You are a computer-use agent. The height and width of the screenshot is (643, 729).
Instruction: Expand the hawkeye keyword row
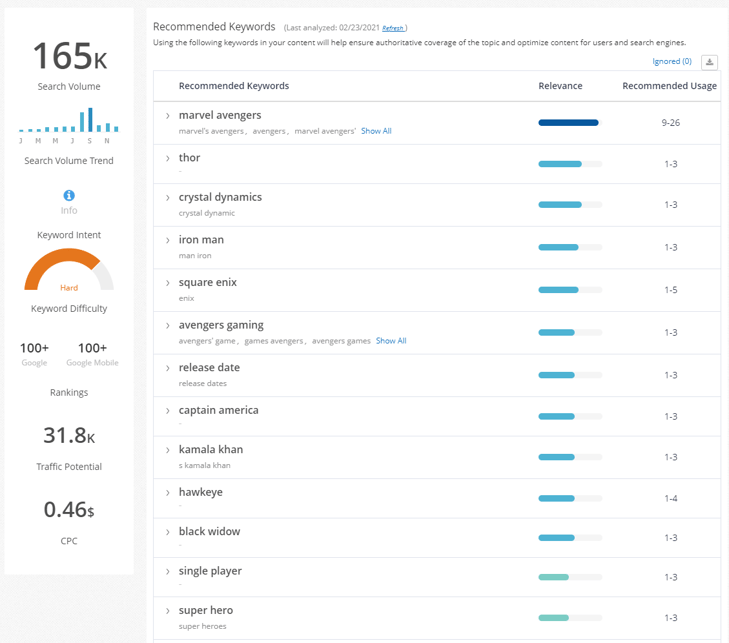[168, 493]
